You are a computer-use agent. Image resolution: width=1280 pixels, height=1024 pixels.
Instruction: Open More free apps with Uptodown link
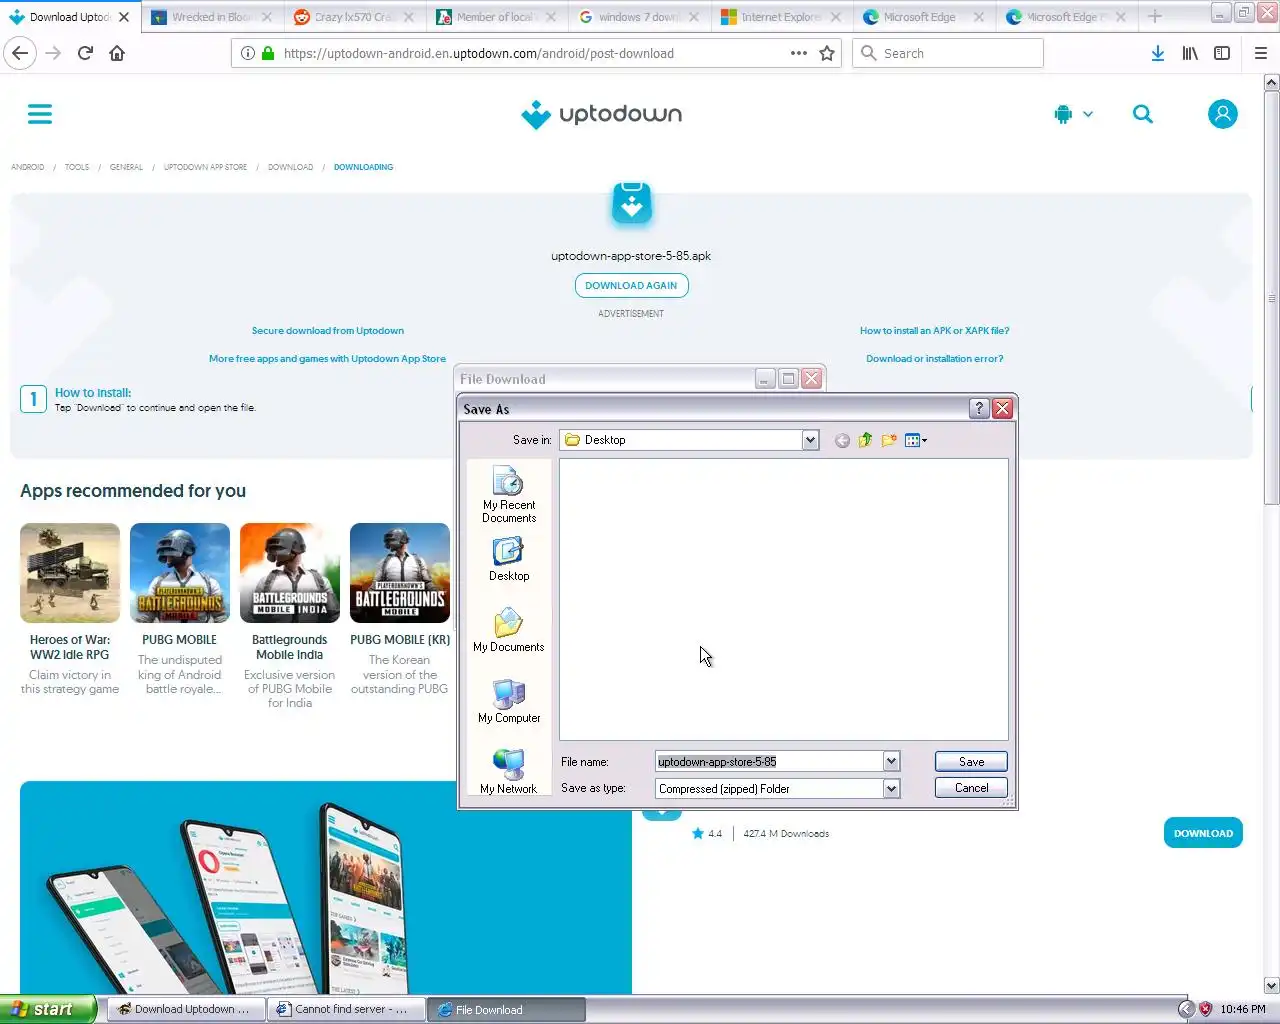click(x=327, y=359)
